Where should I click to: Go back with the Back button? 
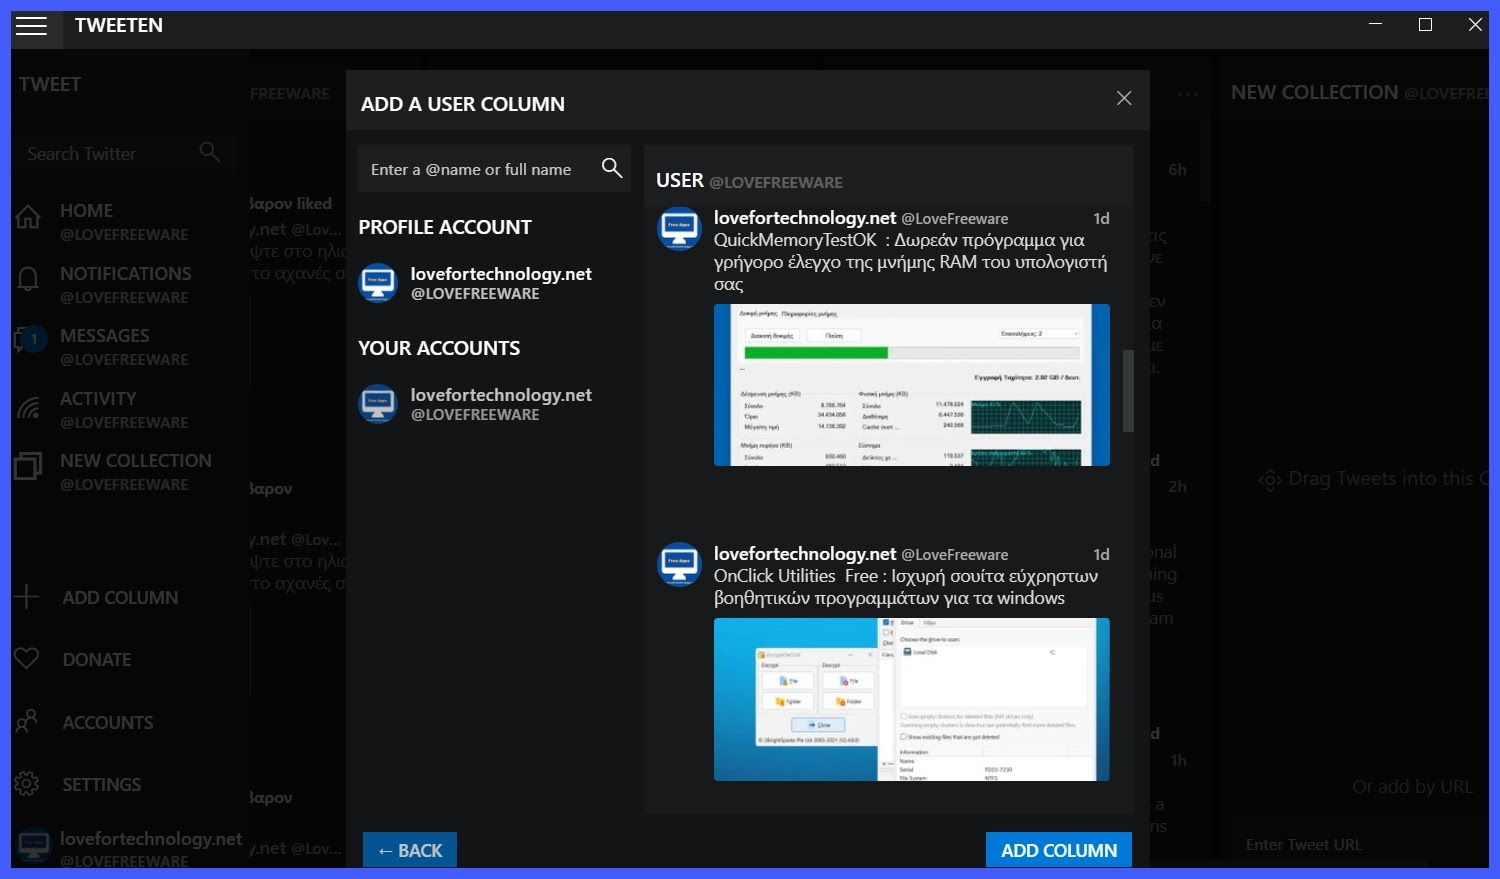(410, 850)
